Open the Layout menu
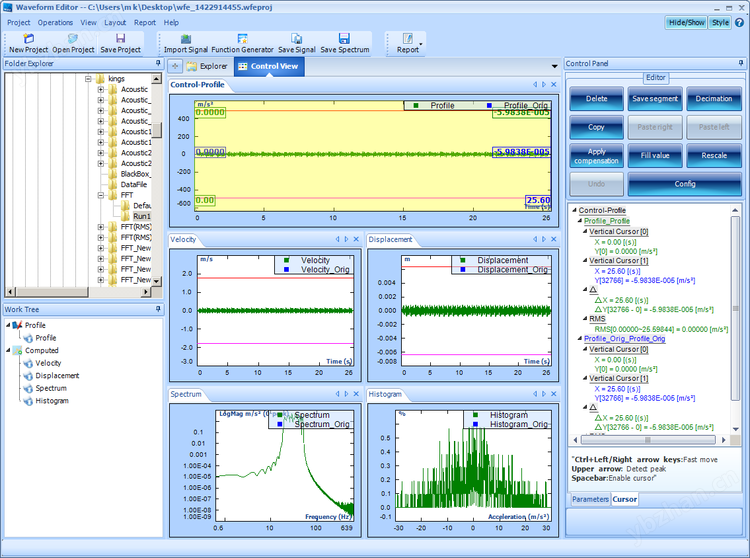Image resolution: width=750 pixels, height=558 pixels. pyautogui.click(x=115, y=22)
